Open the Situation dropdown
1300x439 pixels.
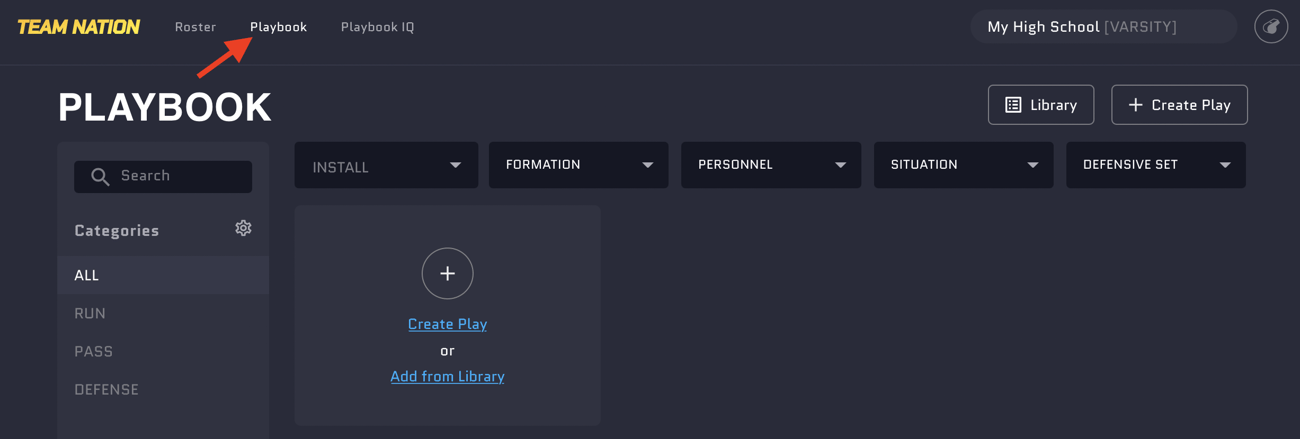coord(963,165)
